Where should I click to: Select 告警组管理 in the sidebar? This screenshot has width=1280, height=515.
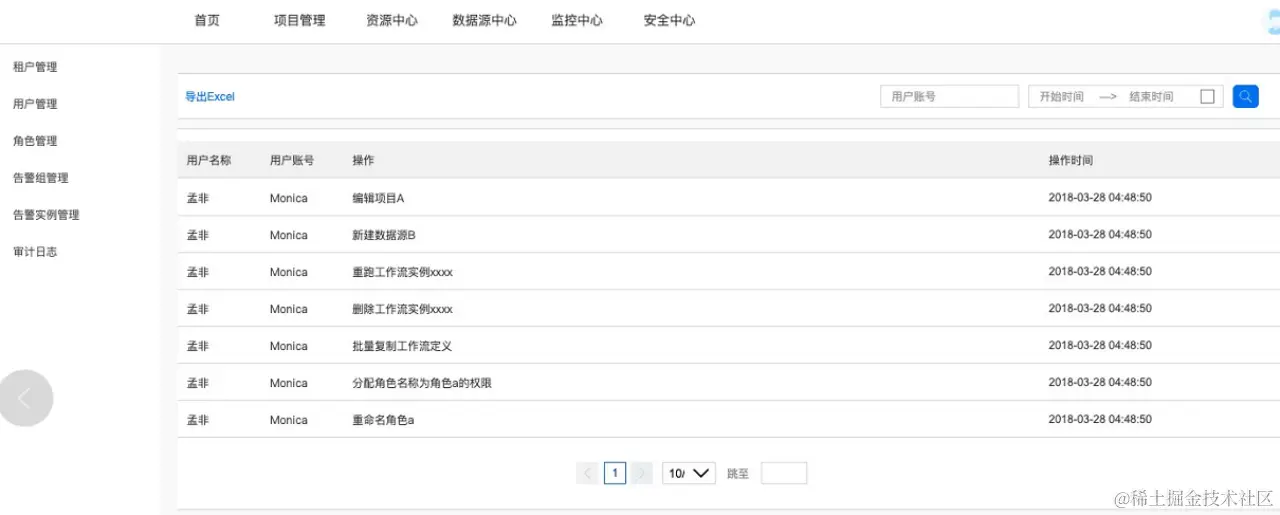tap(40, 178)
